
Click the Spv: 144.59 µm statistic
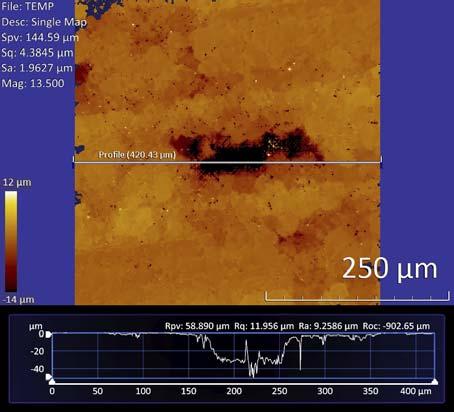(x=40, y=37)
